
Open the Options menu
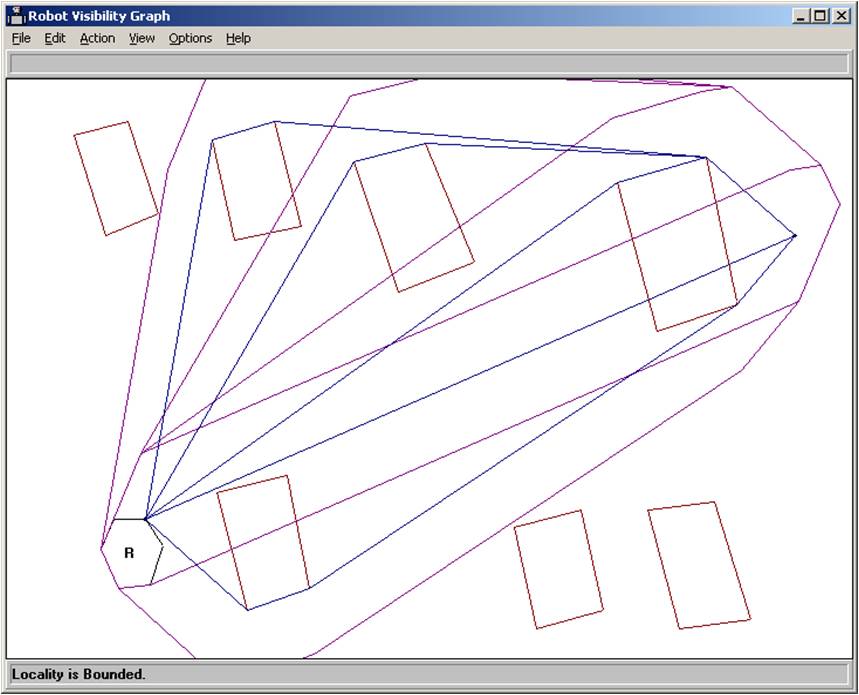click(x=190, y=38)
